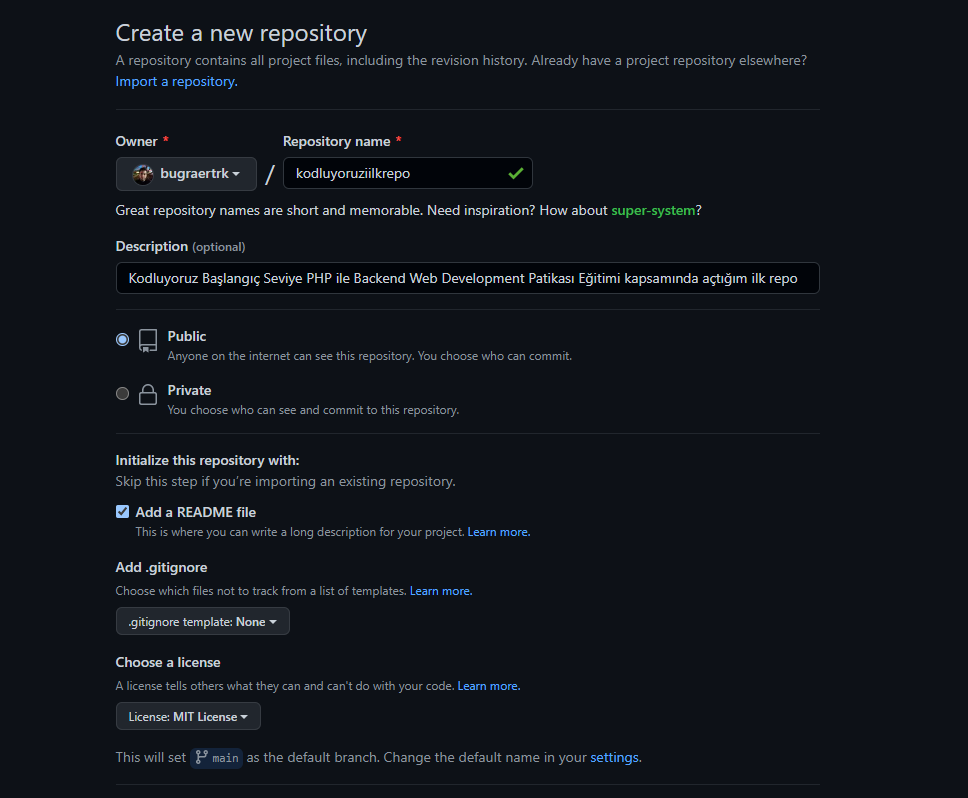Viewport: 968px width, 798px height.
Task: Focus the Repository name input field
Action: pos(407,173)
